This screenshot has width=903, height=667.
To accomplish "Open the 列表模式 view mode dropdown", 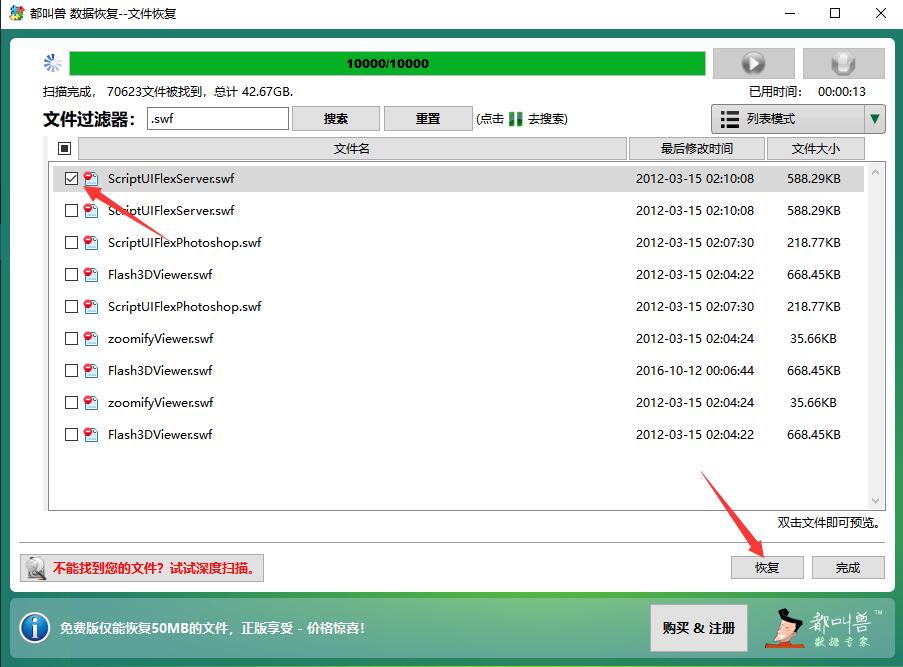I will (x=786, y=119).
